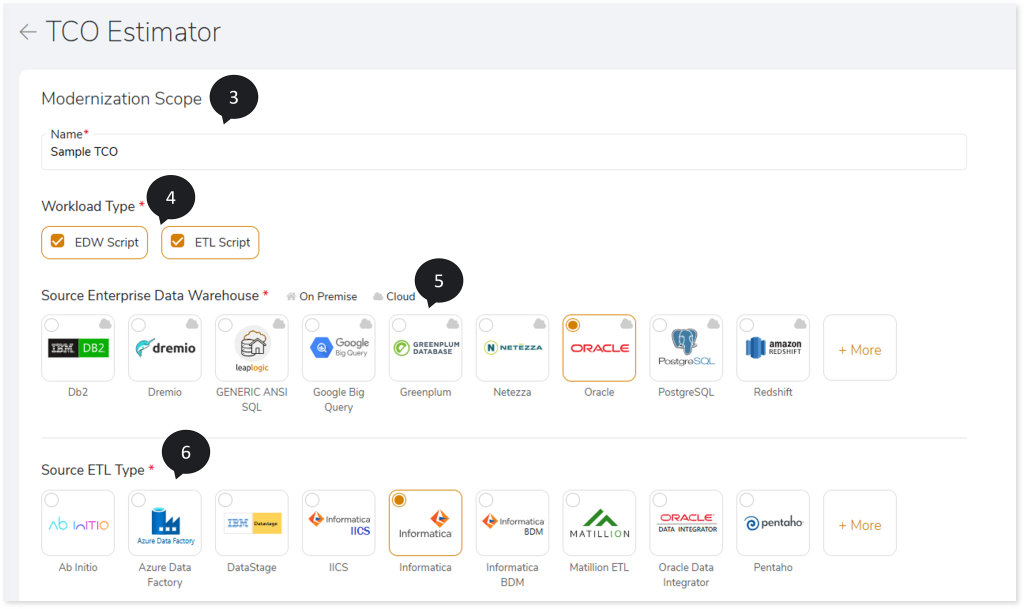Screen dimensions: 1024x609
Task: Select the Oracle Data Integrator tile
Action: pyautogui.click(x=686, y=523)
